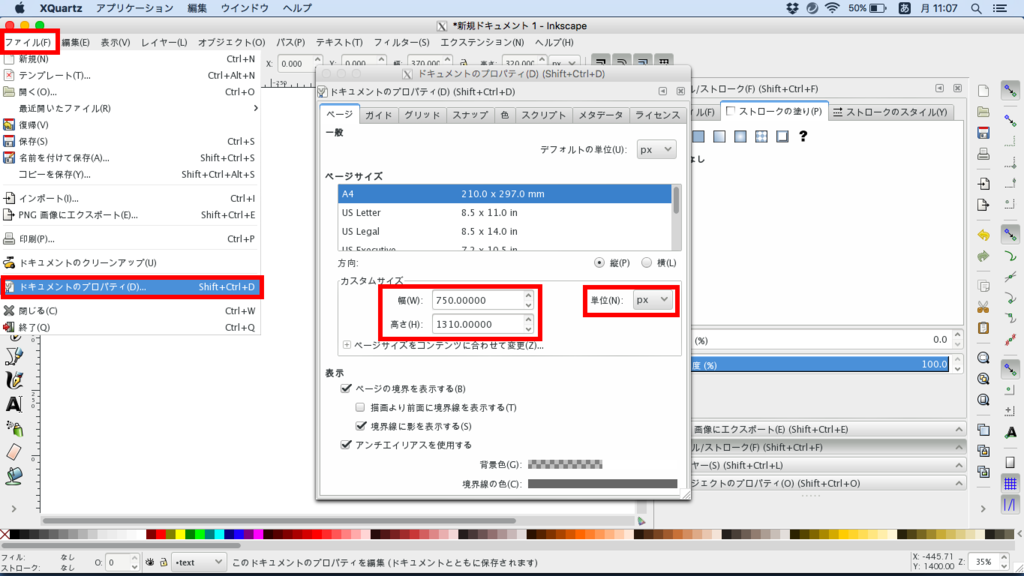1024x576 pixels.
Task: Click the Export icon in right toolbar
Action: [x=984, y=205]
